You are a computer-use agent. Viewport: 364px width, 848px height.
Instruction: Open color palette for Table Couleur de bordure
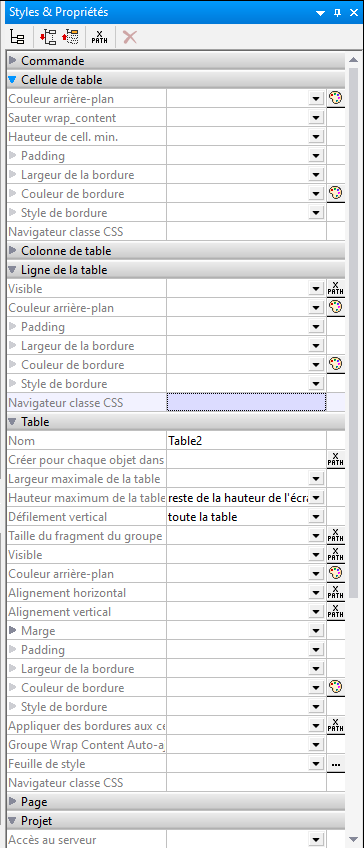coord(336,687)
